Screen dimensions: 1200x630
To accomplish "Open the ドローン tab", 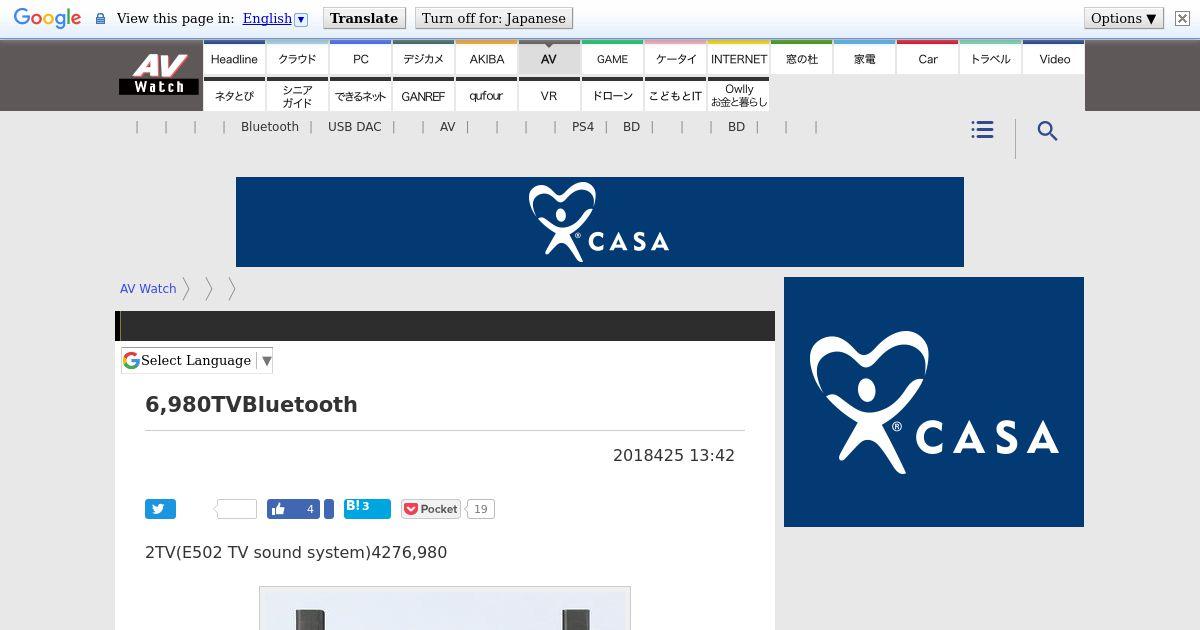I will 612,96.
